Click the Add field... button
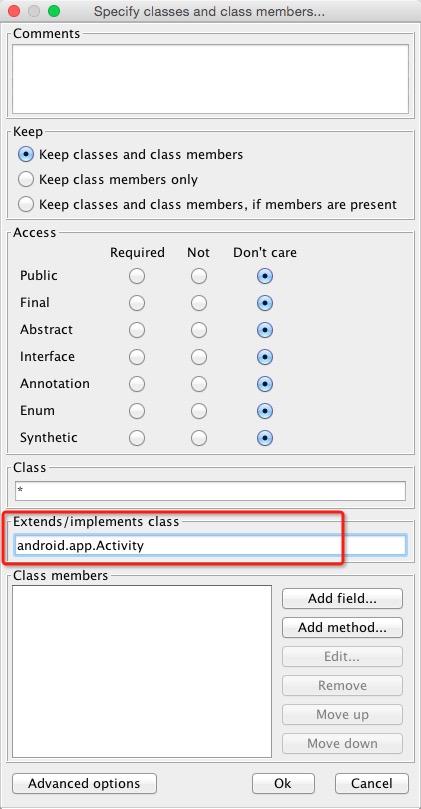 [x=342, y=598]
